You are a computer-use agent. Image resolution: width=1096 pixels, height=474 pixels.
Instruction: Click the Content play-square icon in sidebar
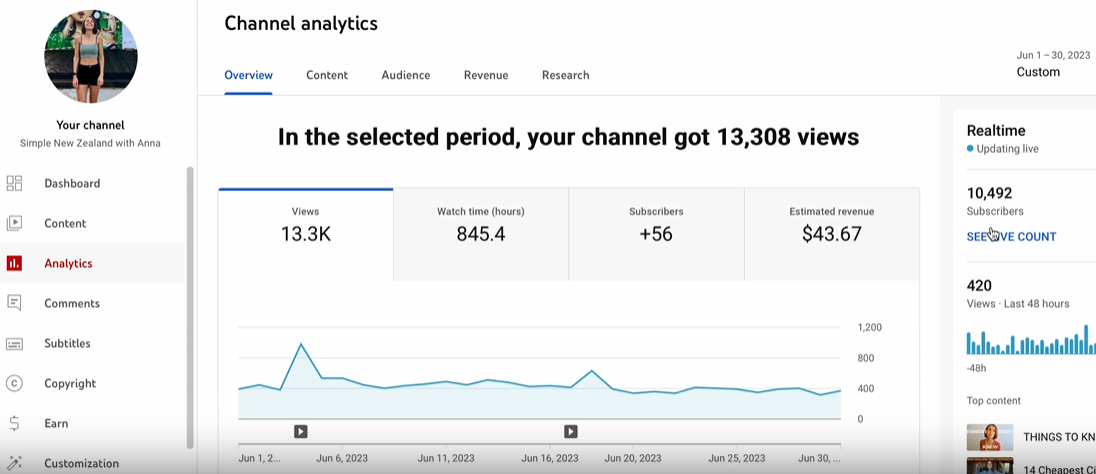click(x=14, y=223)
